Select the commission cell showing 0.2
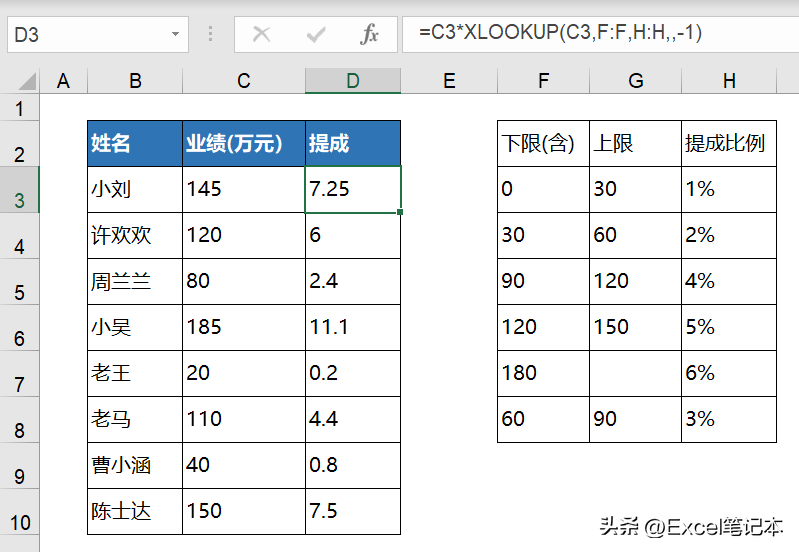799x552 pixels. 353,374
